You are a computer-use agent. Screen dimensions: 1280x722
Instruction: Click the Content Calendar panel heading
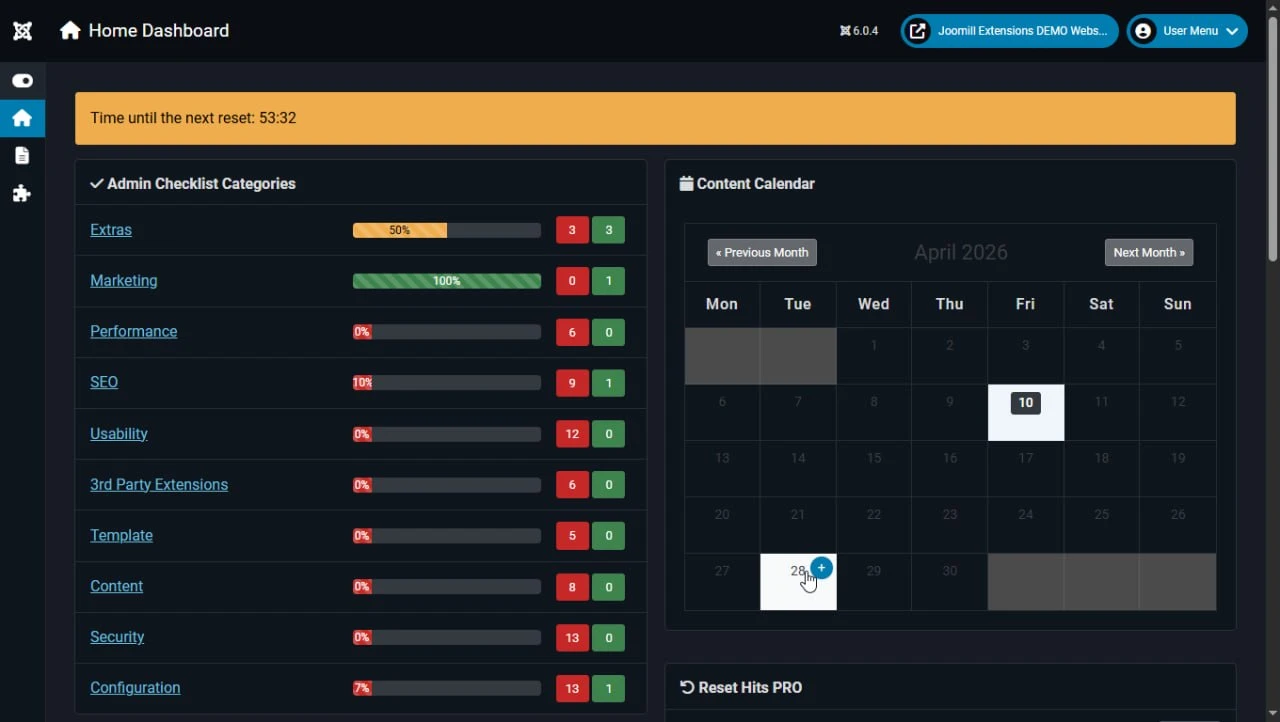747,184
